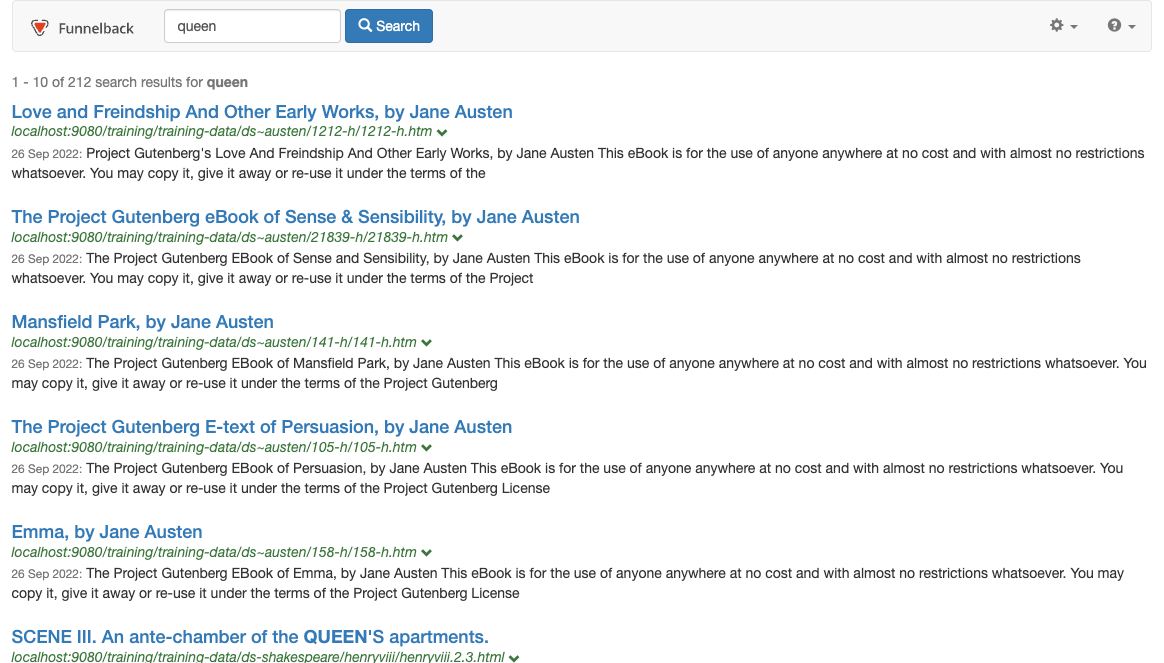Open the help question mark menu
Viewport: 1164px width, 663px height.
pos(1121,26)
